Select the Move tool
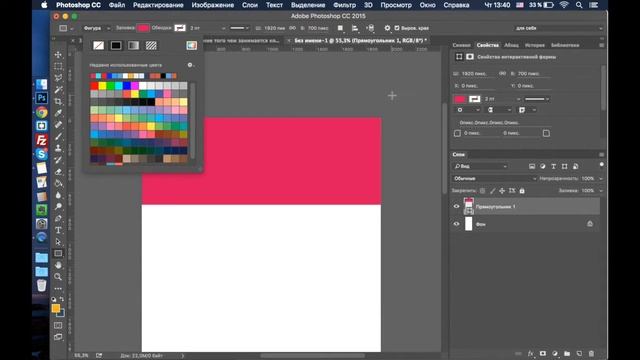Viewport: 640px width, 360px height. 58,55
